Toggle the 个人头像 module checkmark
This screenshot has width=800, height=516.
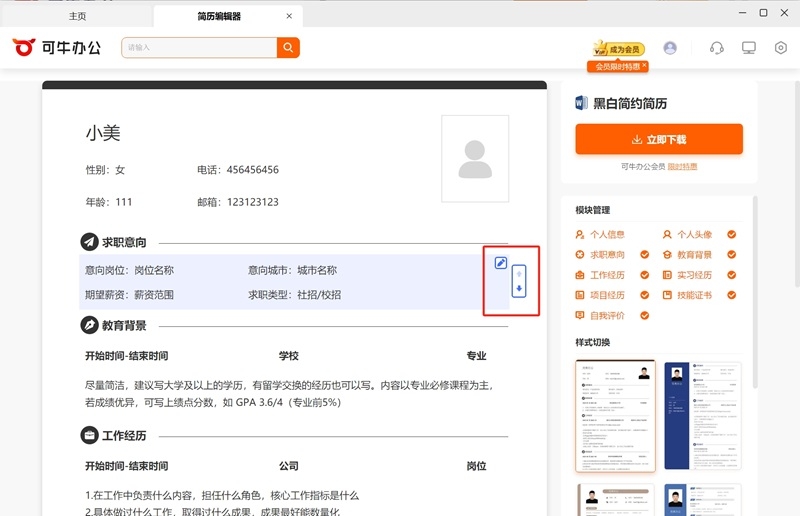(732, 234)
